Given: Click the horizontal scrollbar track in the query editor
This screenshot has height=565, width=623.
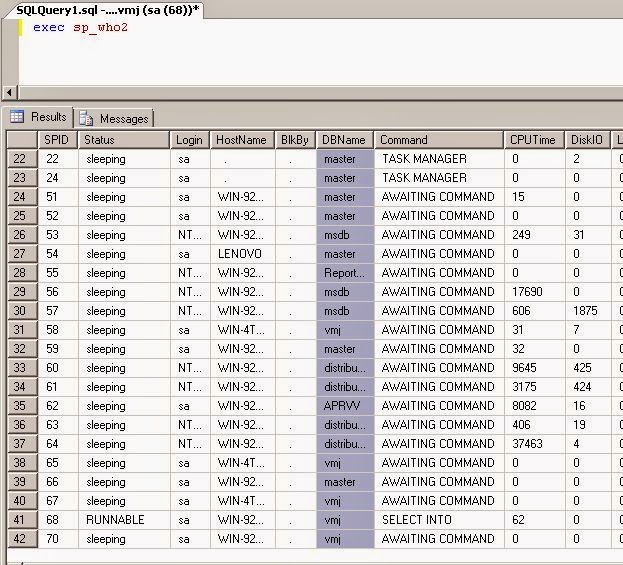Looking at the screenshot, I should [320, 93].
